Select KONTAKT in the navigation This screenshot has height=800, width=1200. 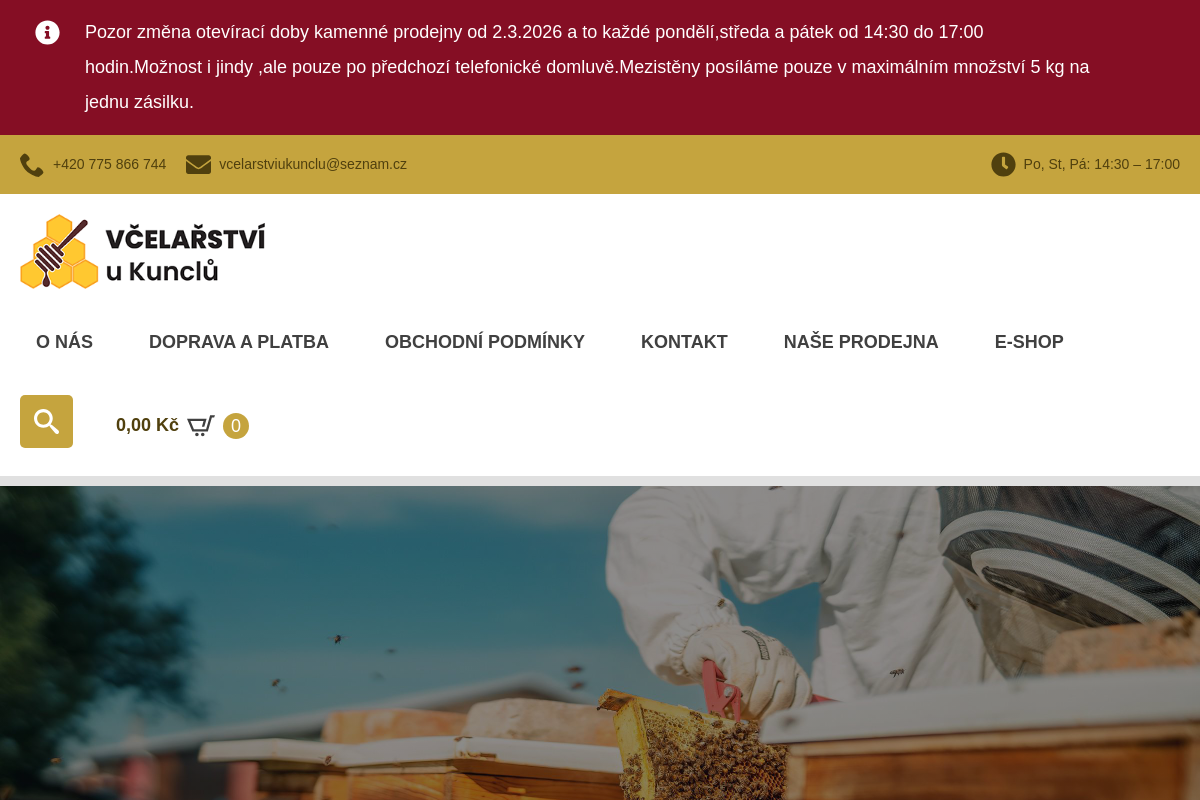(x=684, y=342)
